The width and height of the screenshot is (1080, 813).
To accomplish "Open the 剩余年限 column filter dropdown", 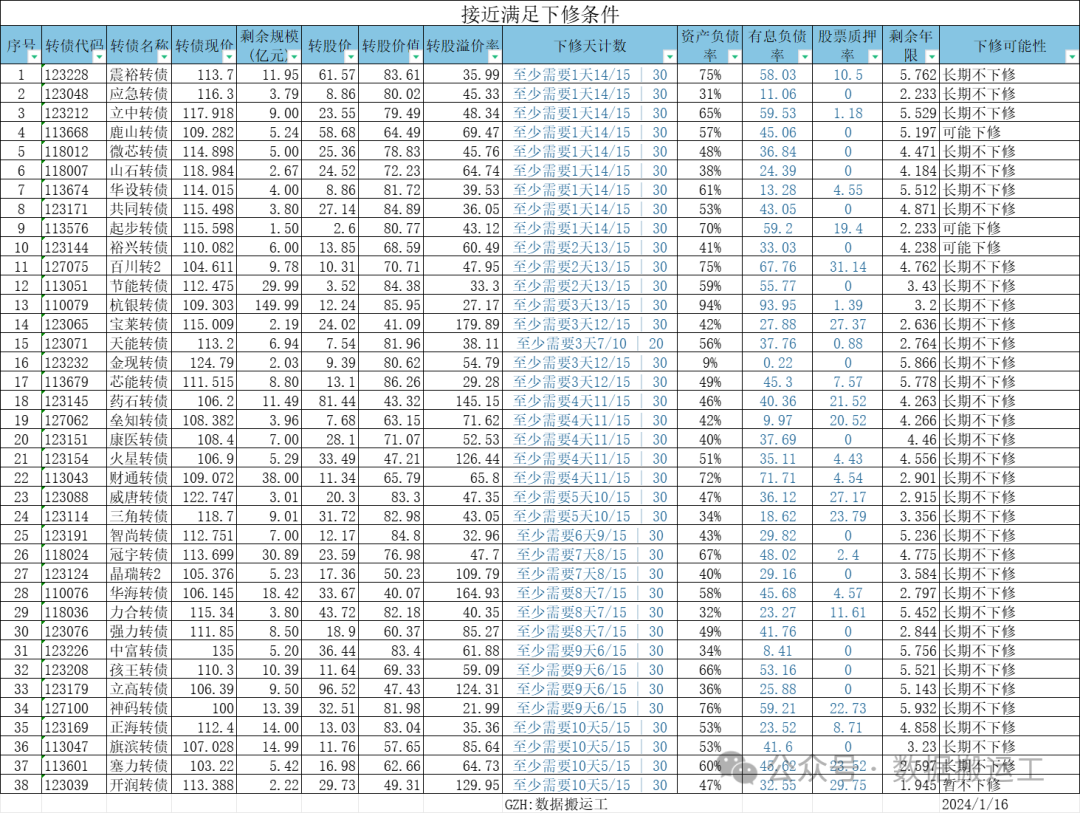I will click(x=931, y=56).
